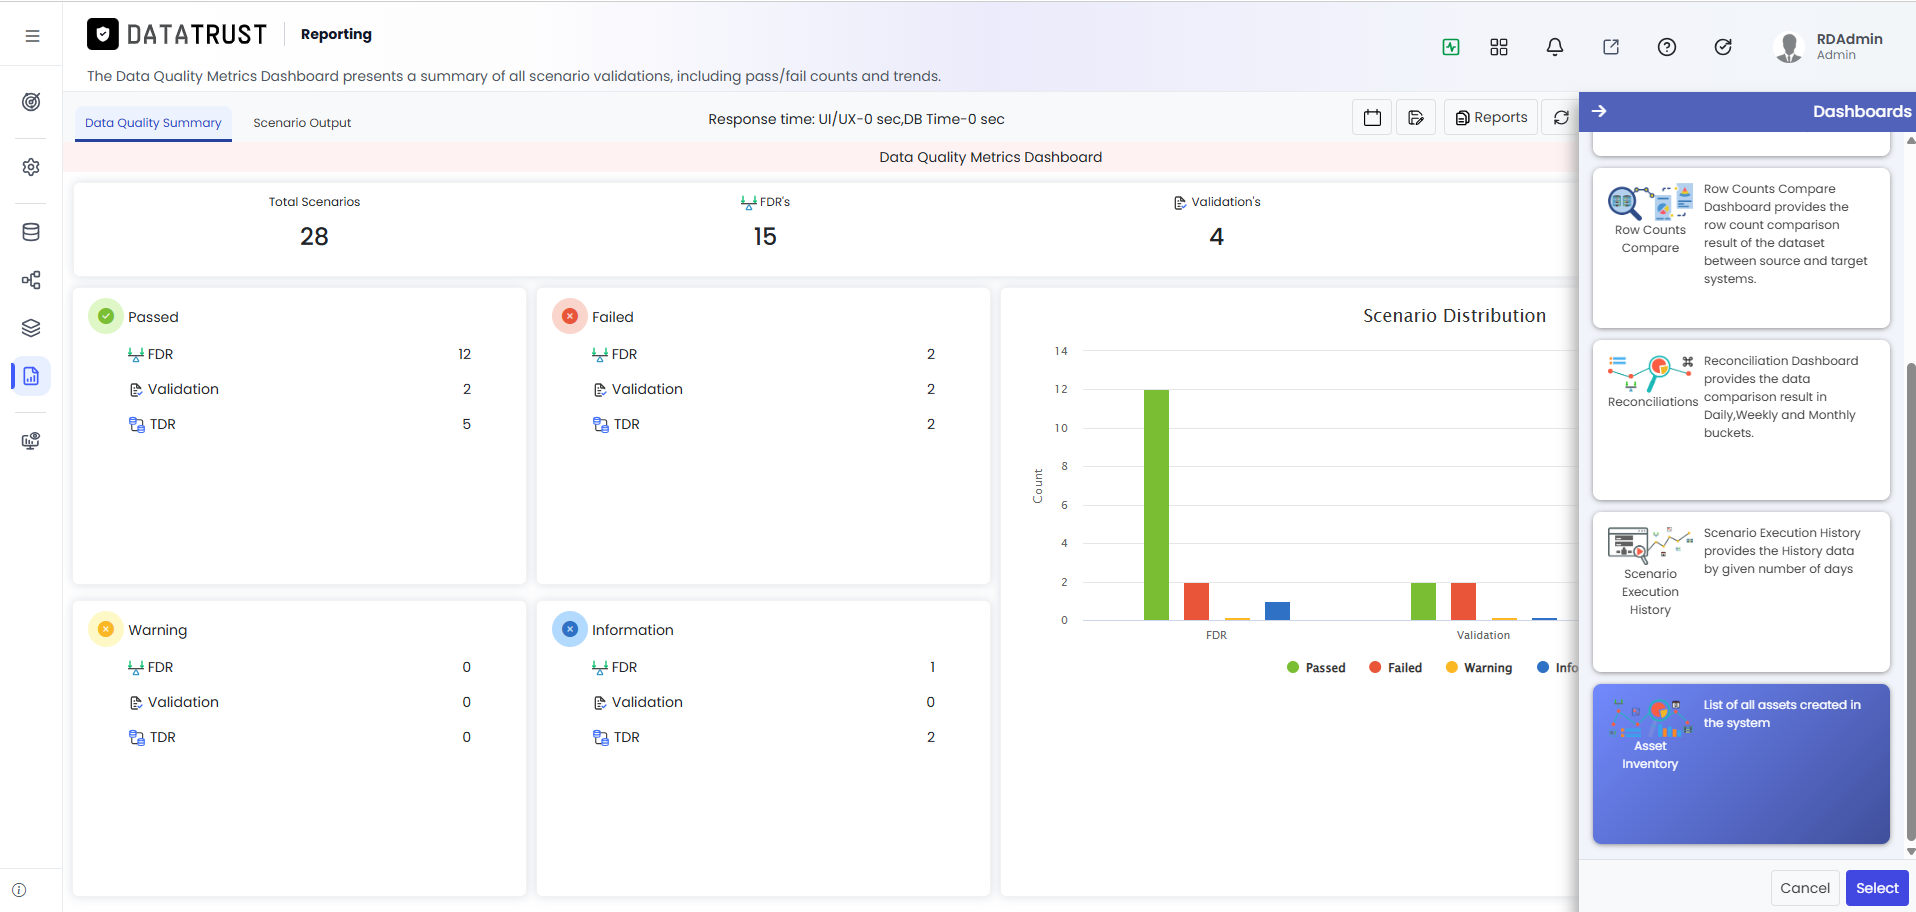Open the target goals sidebar icon
The image size is (1916, 912).
[x=31, y=101]
